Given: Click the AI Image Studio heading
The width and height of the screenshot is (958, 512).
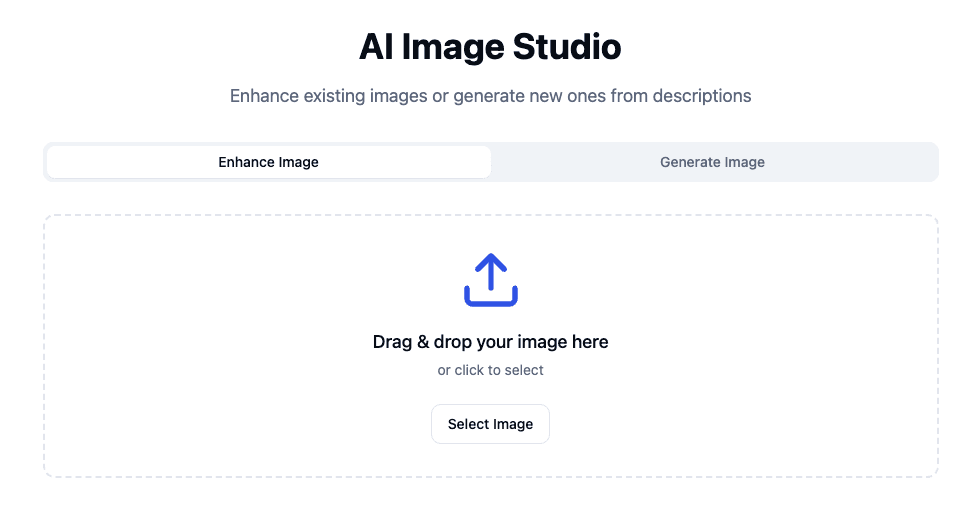Looking at the screenshot, I should coord(490,46).
